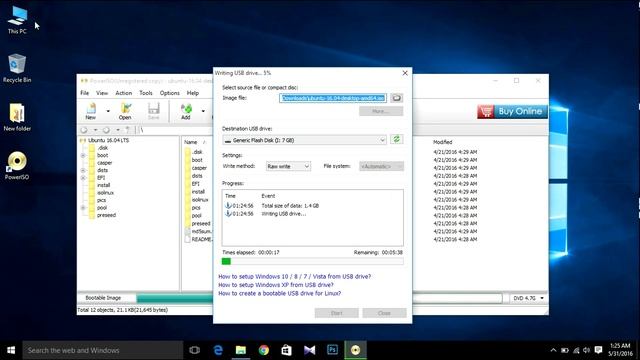Click the Start button in the dialog

pyautogui.click(x=336, y=313)
